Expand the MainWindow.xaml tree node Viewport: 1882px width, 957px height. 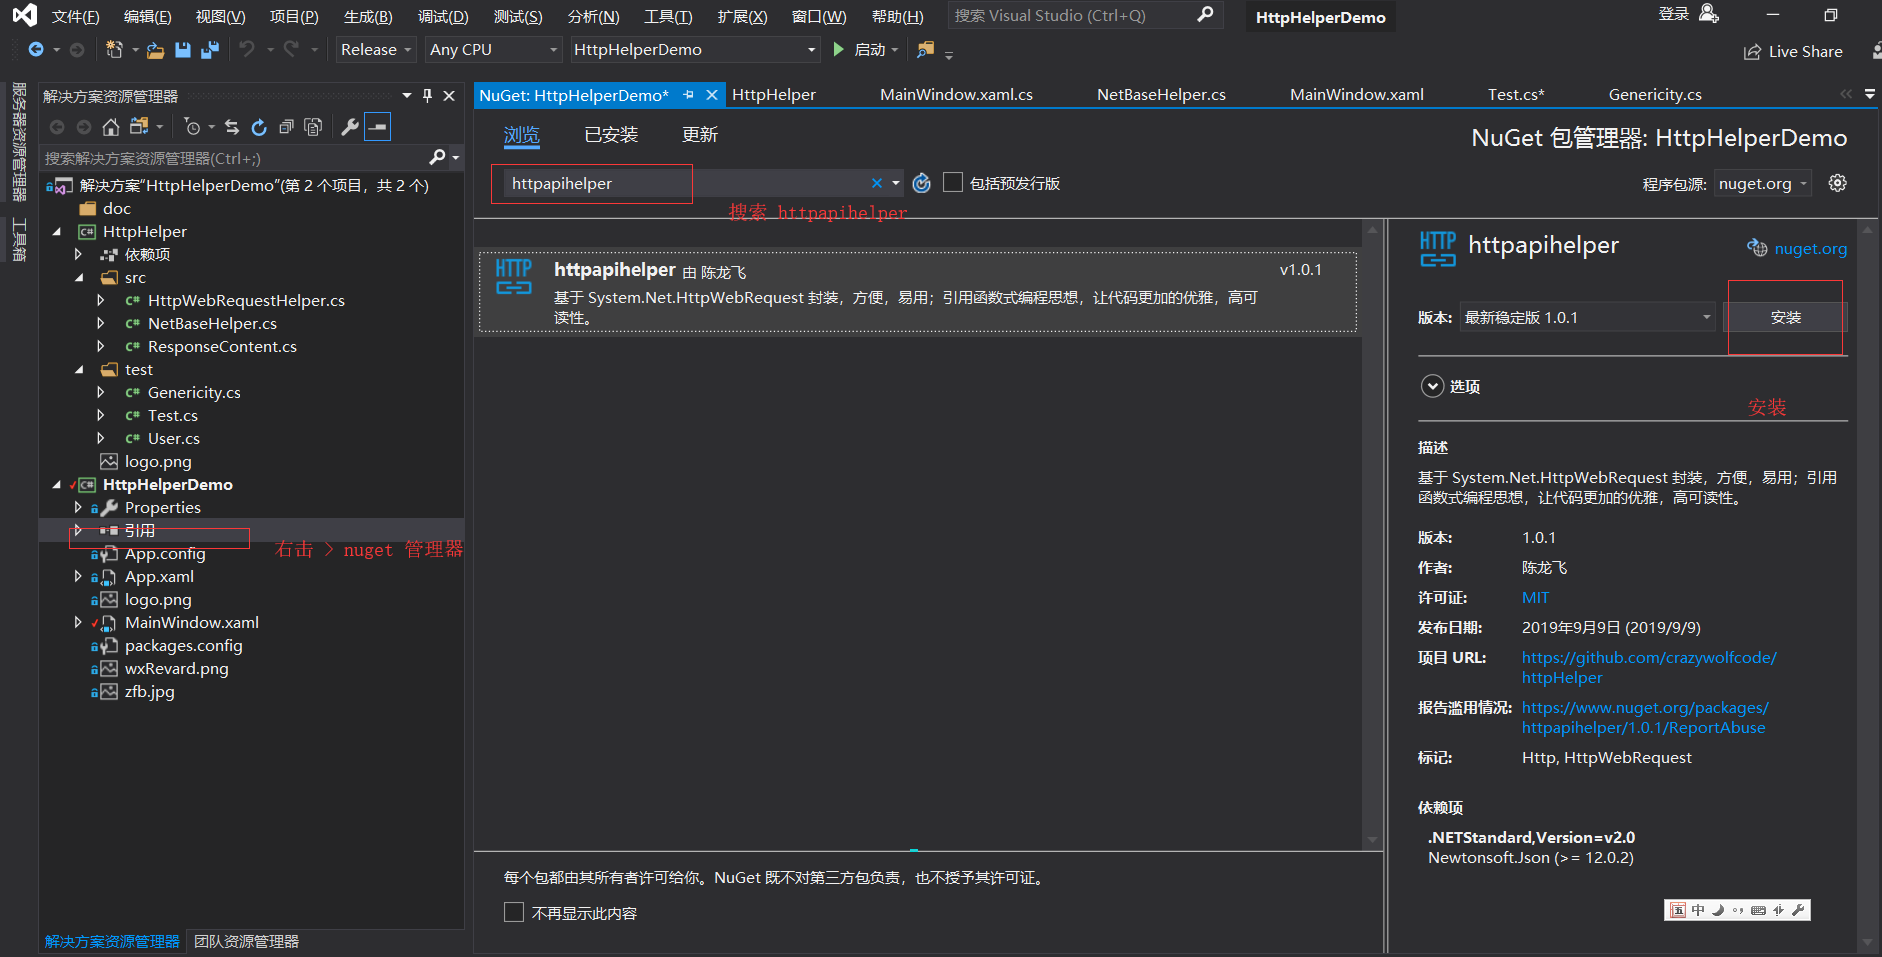[78, 622]
